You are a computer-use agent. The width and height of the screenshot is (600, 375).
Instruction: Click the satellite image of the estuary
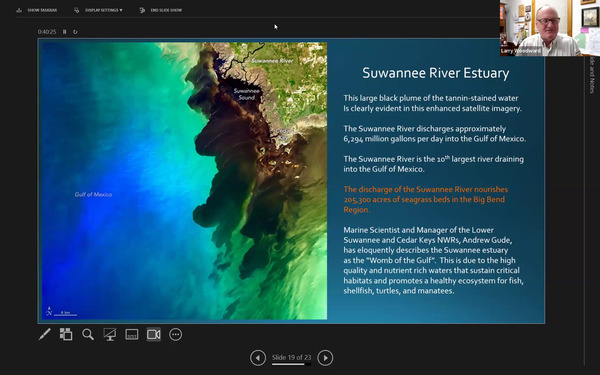[x=184, y=181]
